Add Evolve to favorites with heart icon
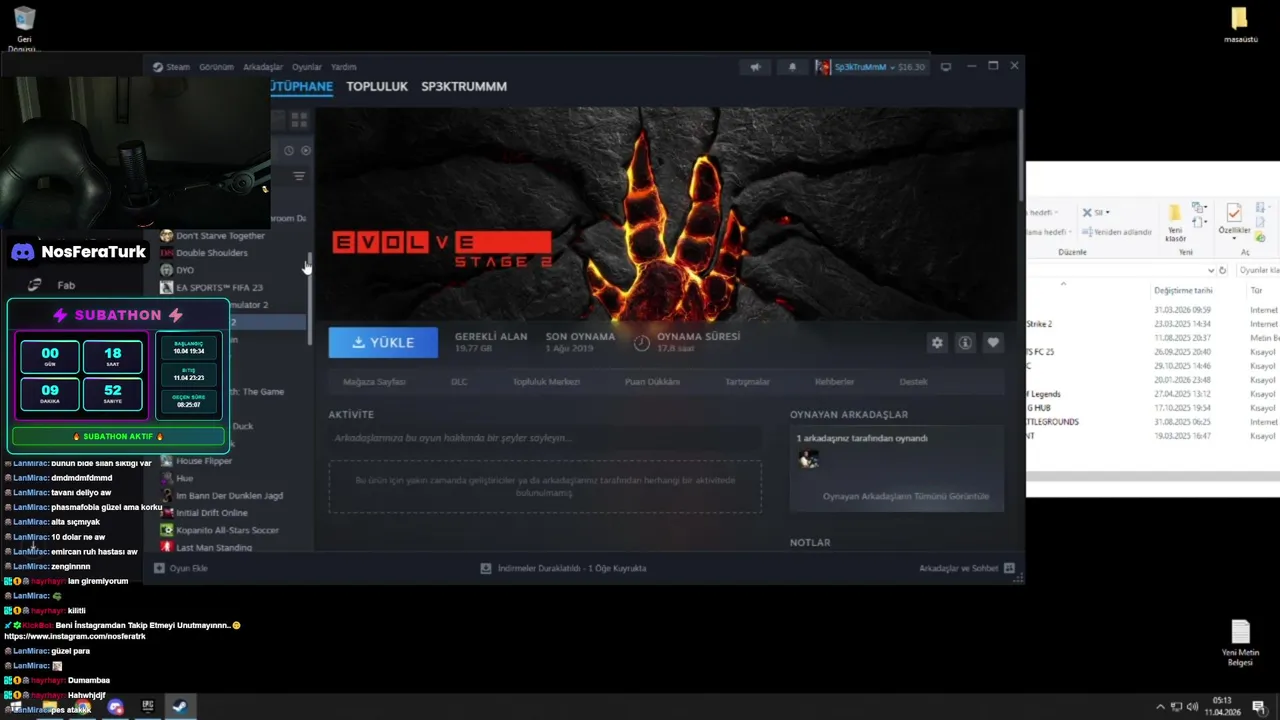Screen dimensions: 1280x720 (x=993, y=342)
